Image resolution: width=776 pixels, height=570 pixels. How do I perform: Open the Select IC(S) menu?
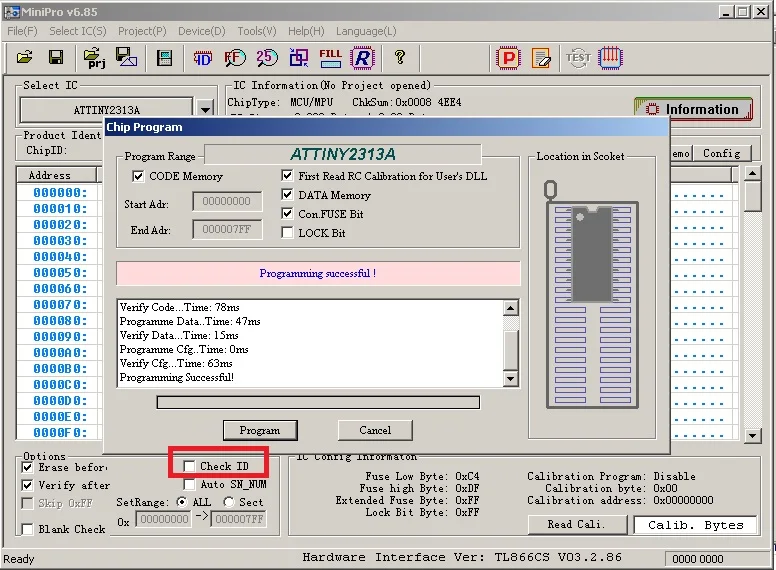pyautogui.click(x=78, y=31)
